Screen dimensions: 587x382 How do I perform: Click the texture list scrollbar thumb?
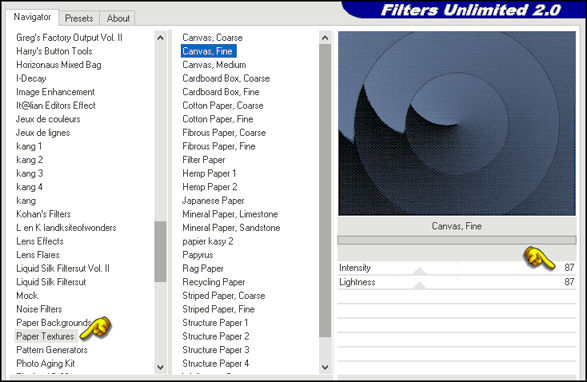pos(325,191)
